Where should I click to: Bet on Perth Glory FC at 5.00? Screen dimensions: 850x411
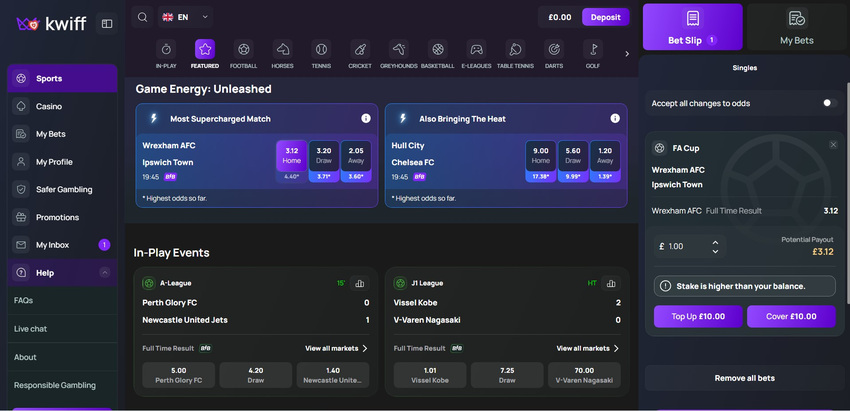pos(178,375)
